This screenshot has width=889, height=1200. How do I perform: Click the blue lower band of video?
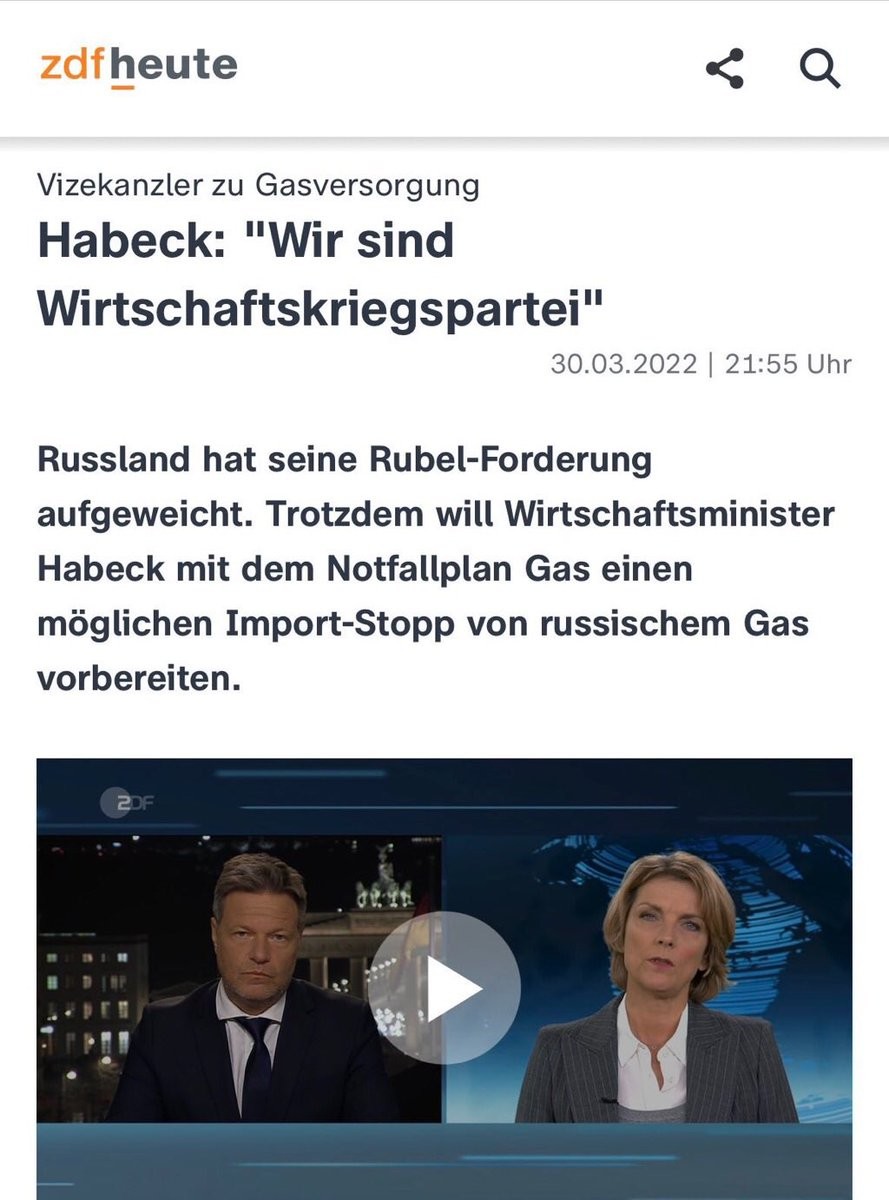445,1160
